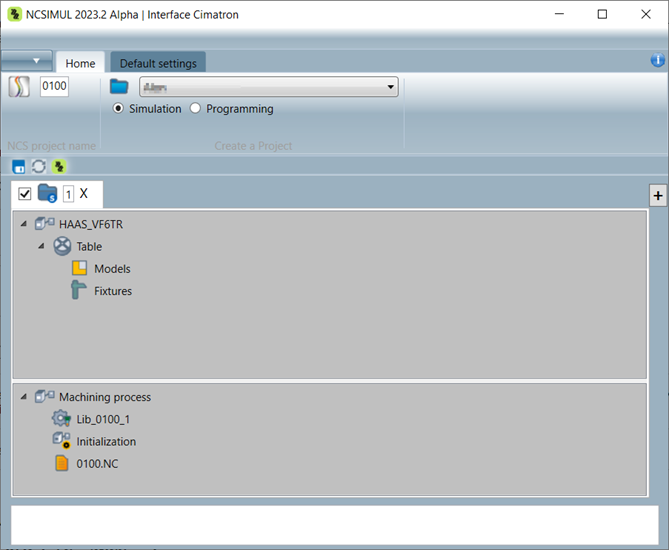Click the blue project folder icon on tab
This screenshot has width=669, height=550.
[48, 193]
